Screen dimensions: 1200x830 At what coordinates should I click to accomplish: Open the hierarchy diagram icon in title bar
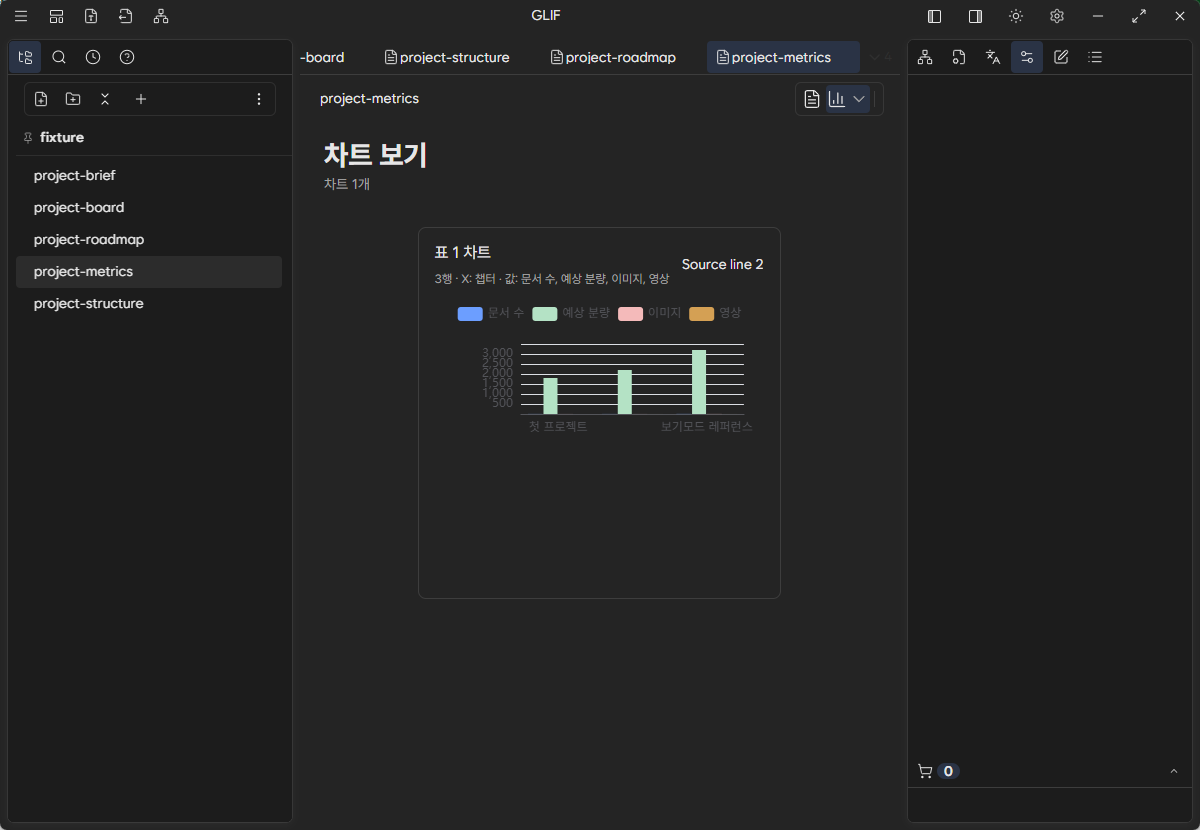pos(161,16)
